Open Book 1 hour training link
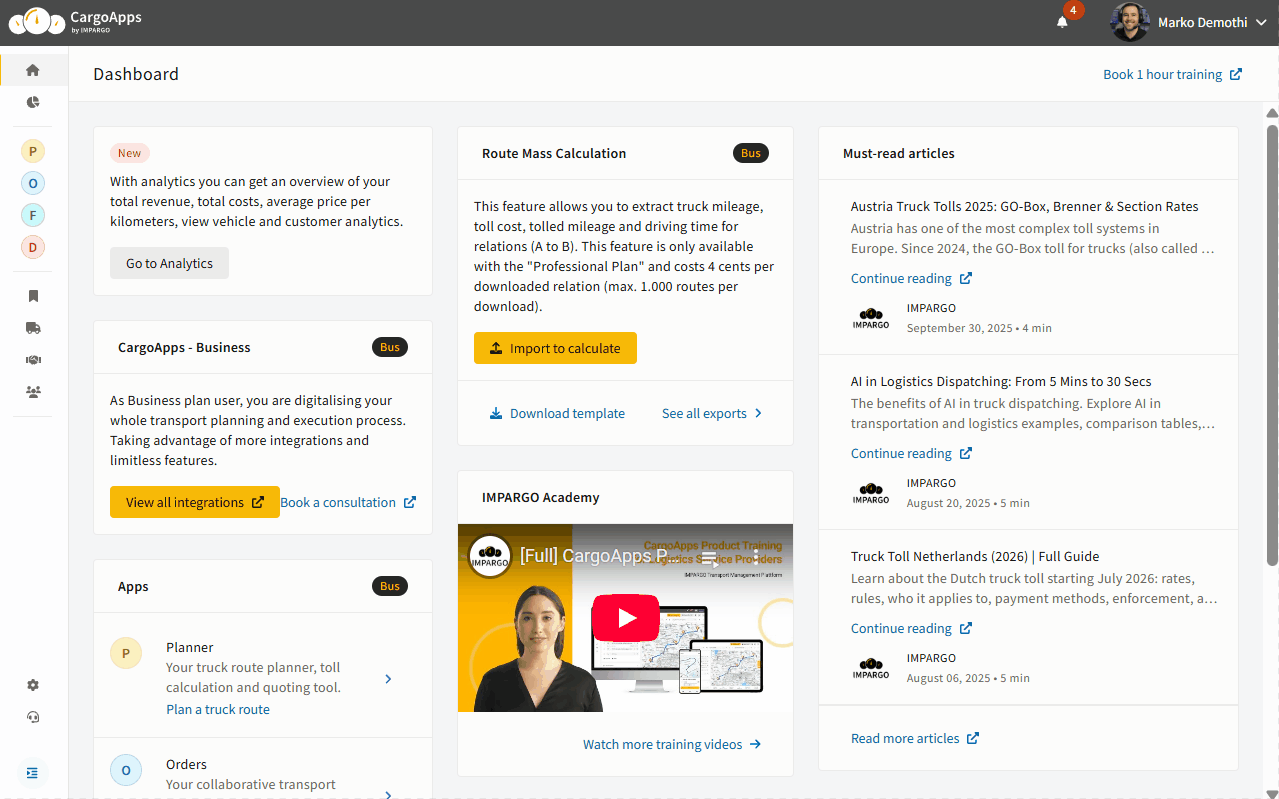The height and width of the screenshot is (799, 1279). (1173, 74)
